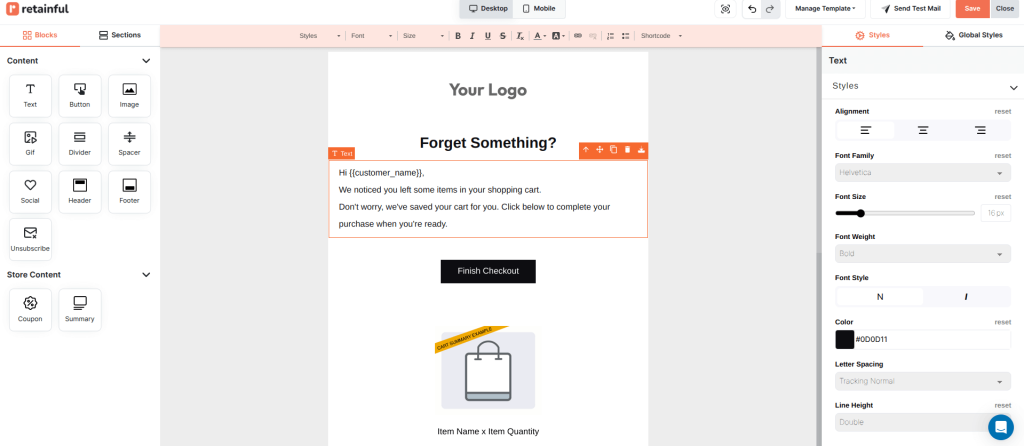
Task: Select parent of the Text block
Action: [586, 150]
